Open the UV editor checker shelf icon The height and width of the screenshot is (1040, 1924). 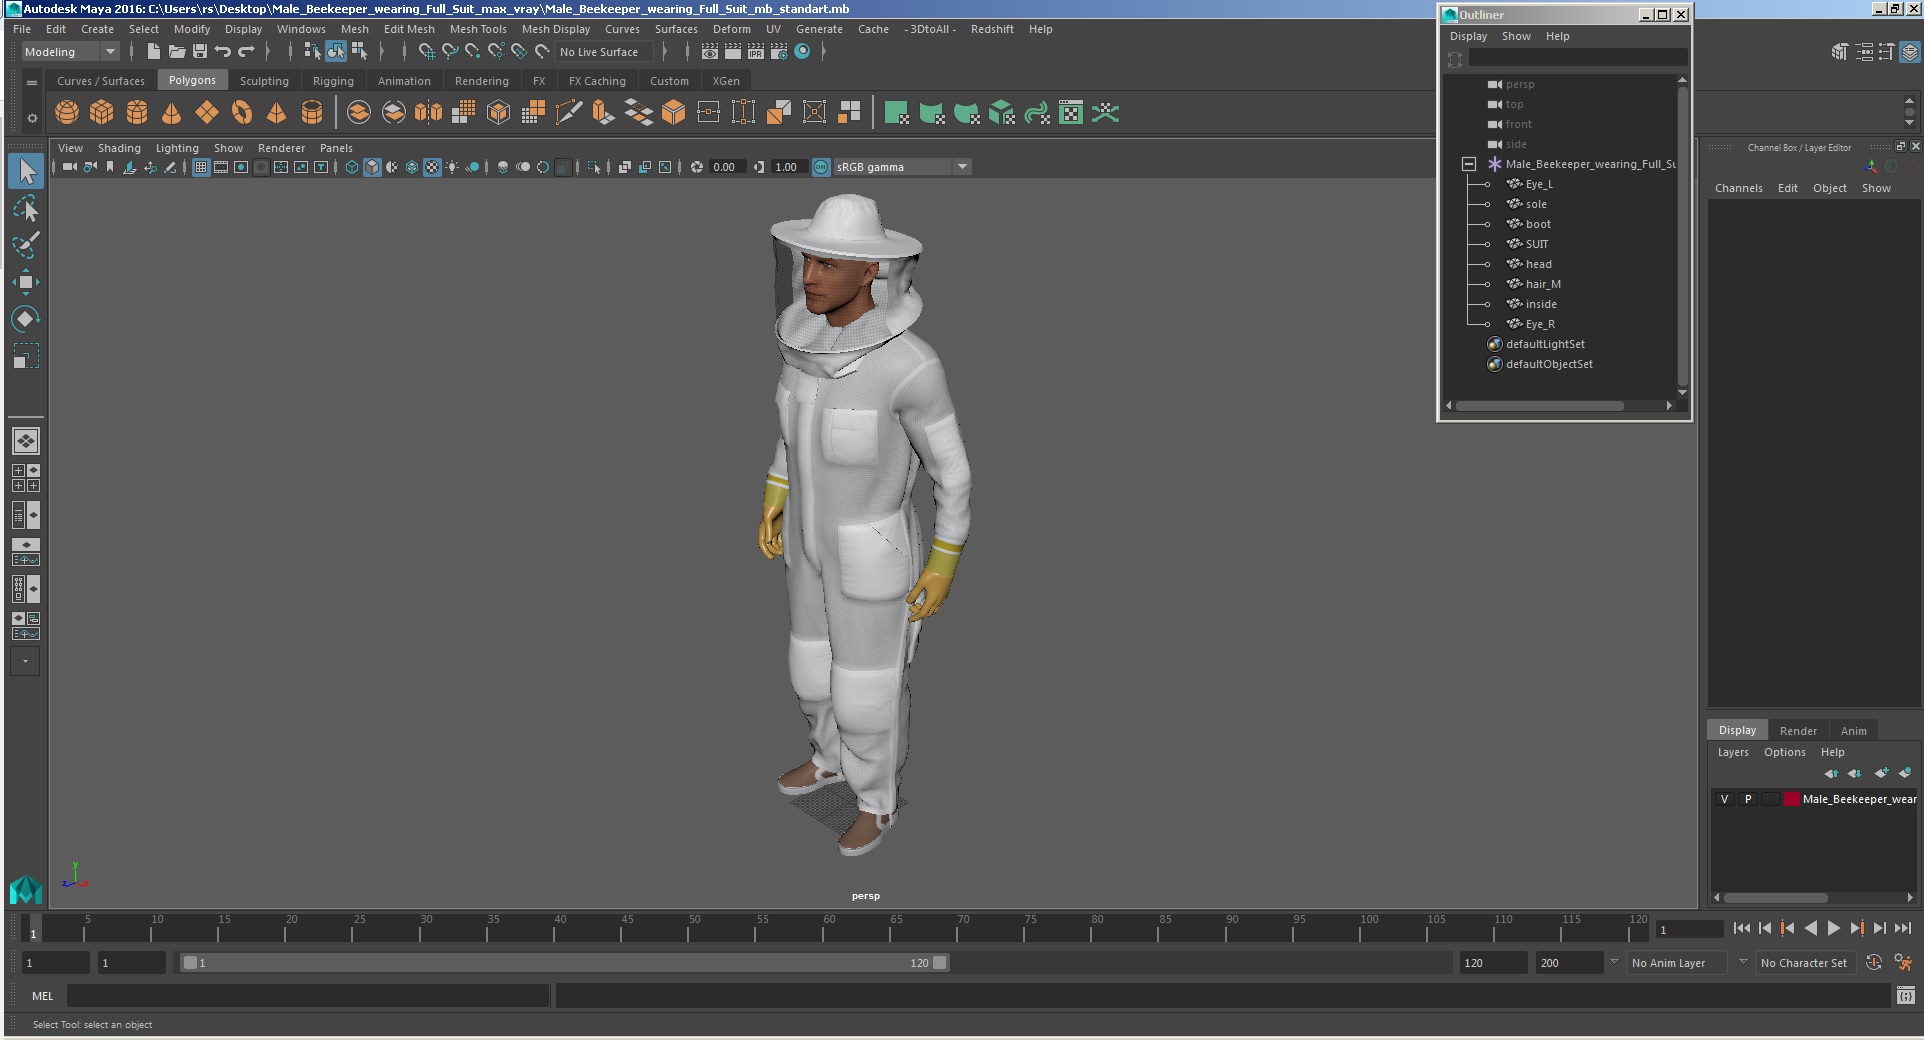point(1071,113)
